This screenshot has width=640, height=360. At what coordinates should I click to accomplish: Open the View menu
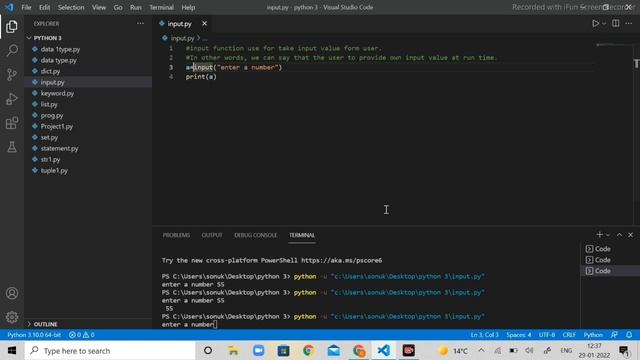99,7
